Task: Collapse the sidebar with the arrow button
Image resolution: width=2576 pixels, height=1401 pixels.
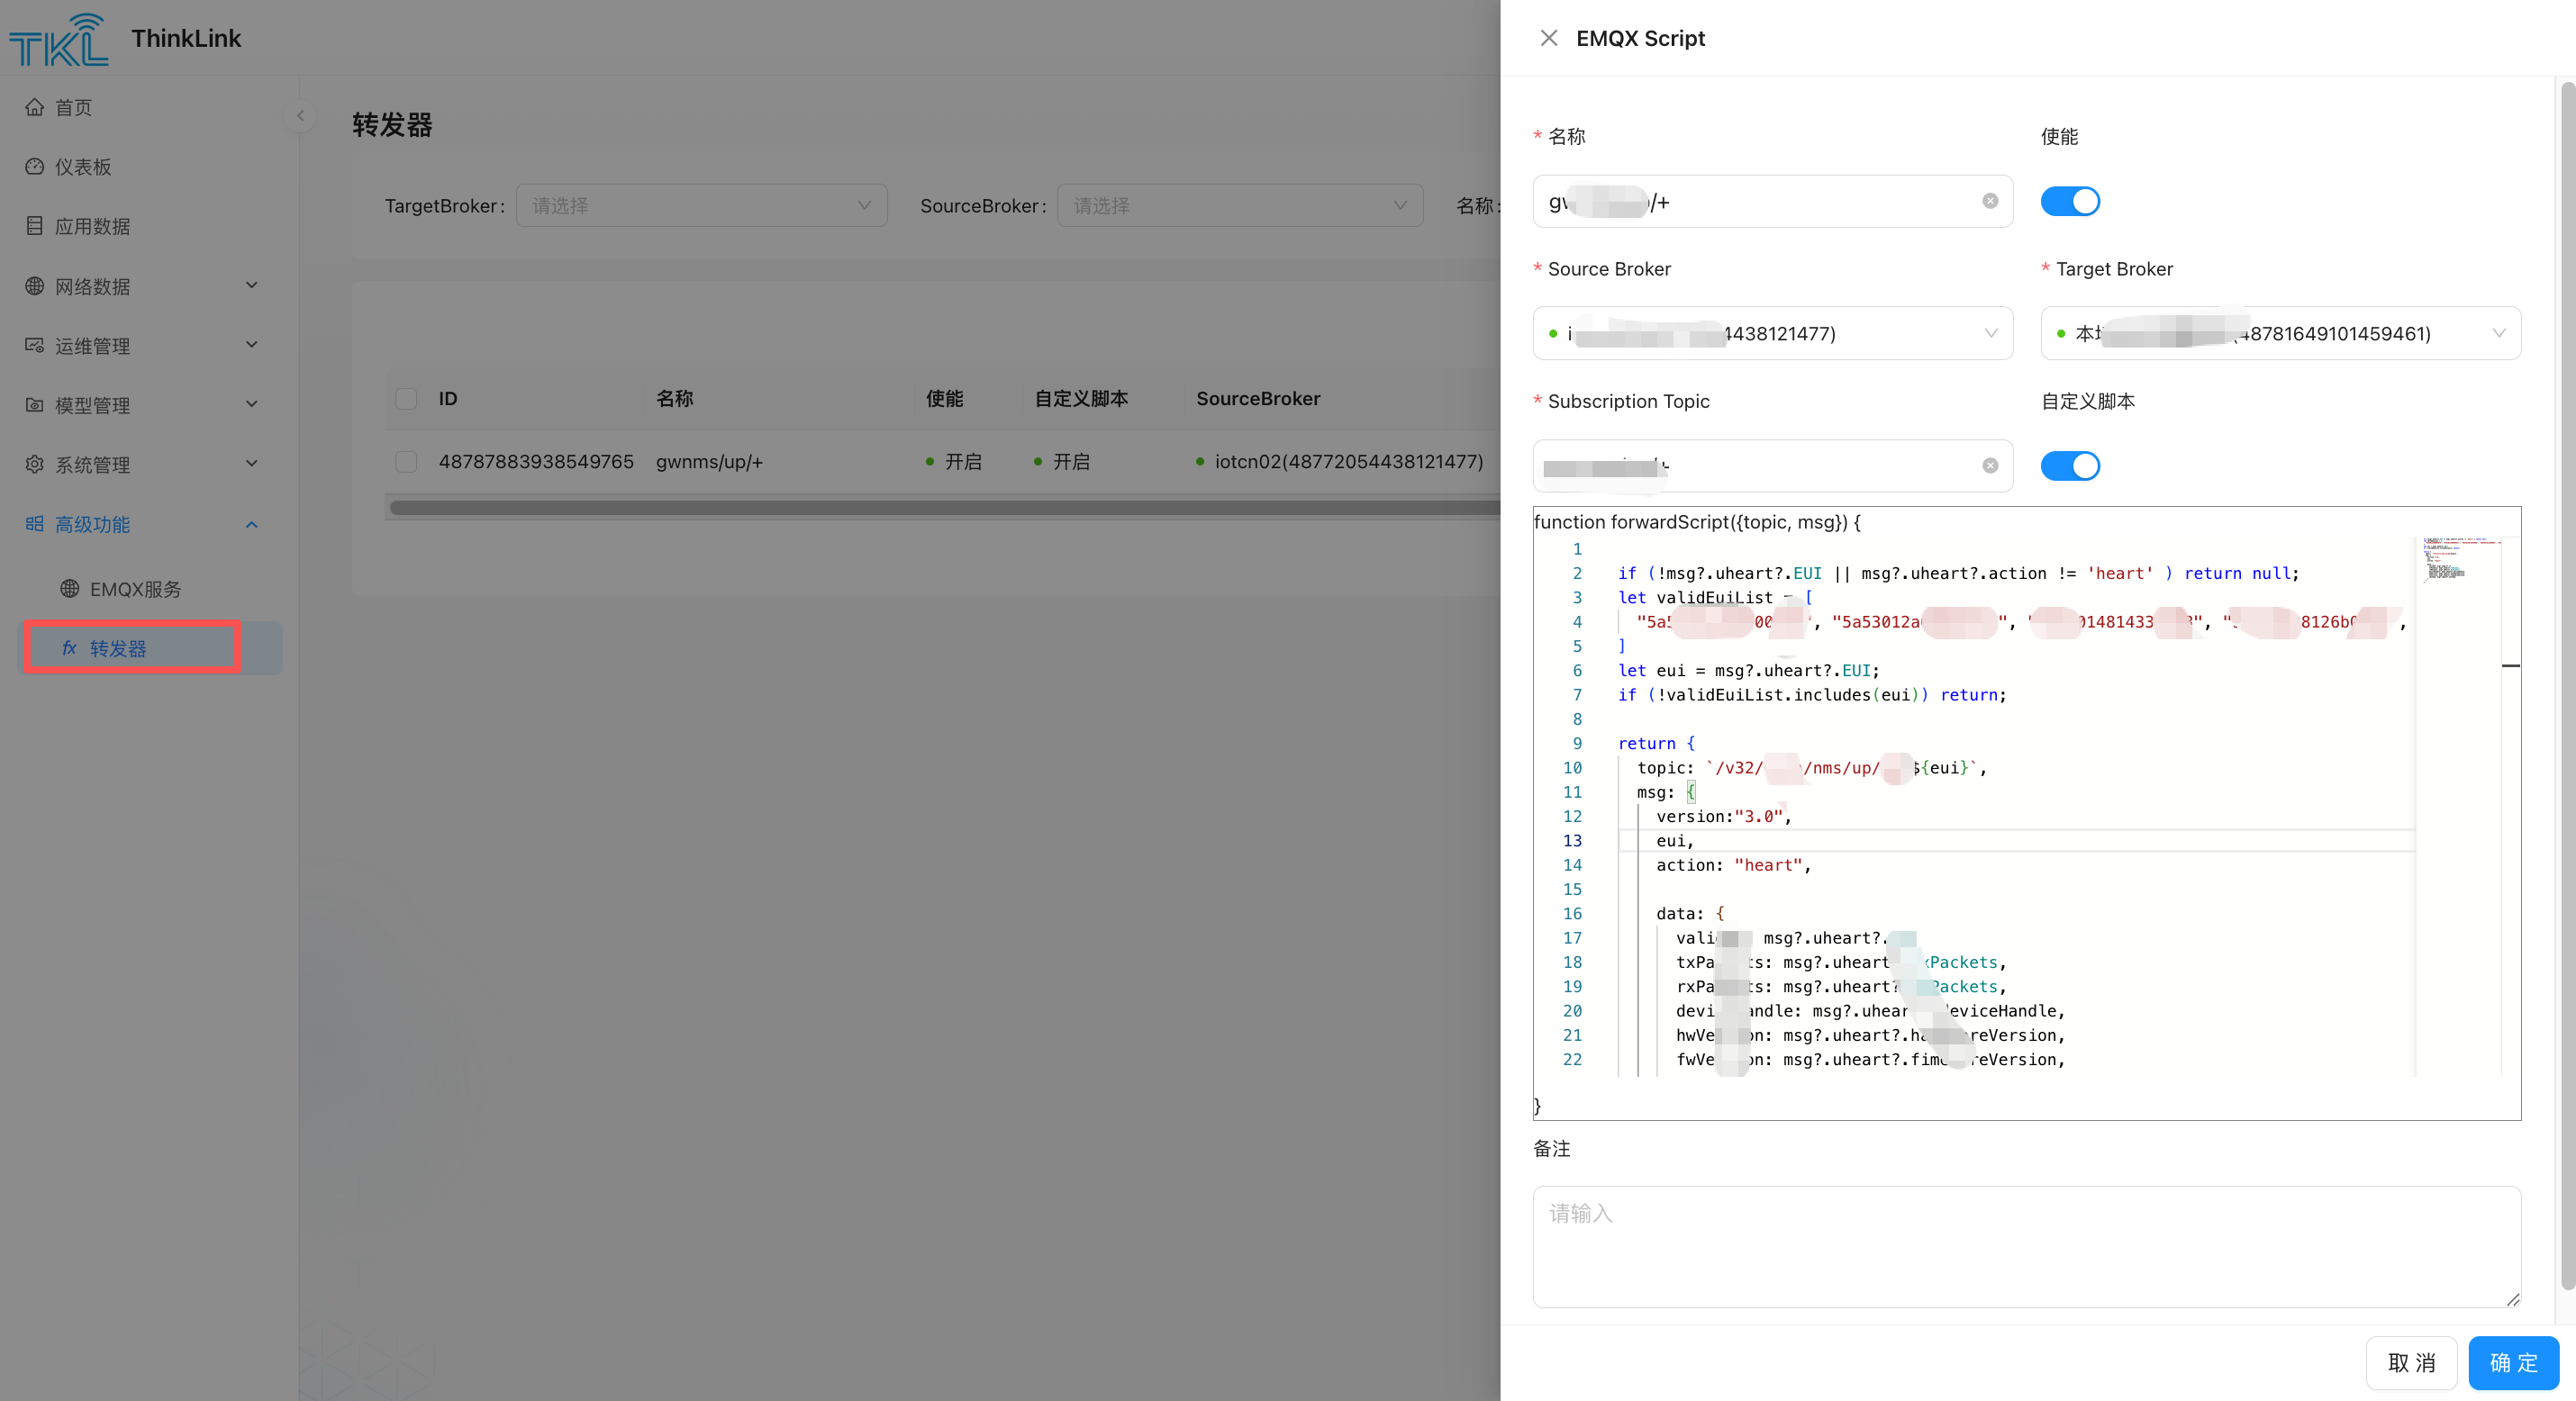Action: [300, 116]
